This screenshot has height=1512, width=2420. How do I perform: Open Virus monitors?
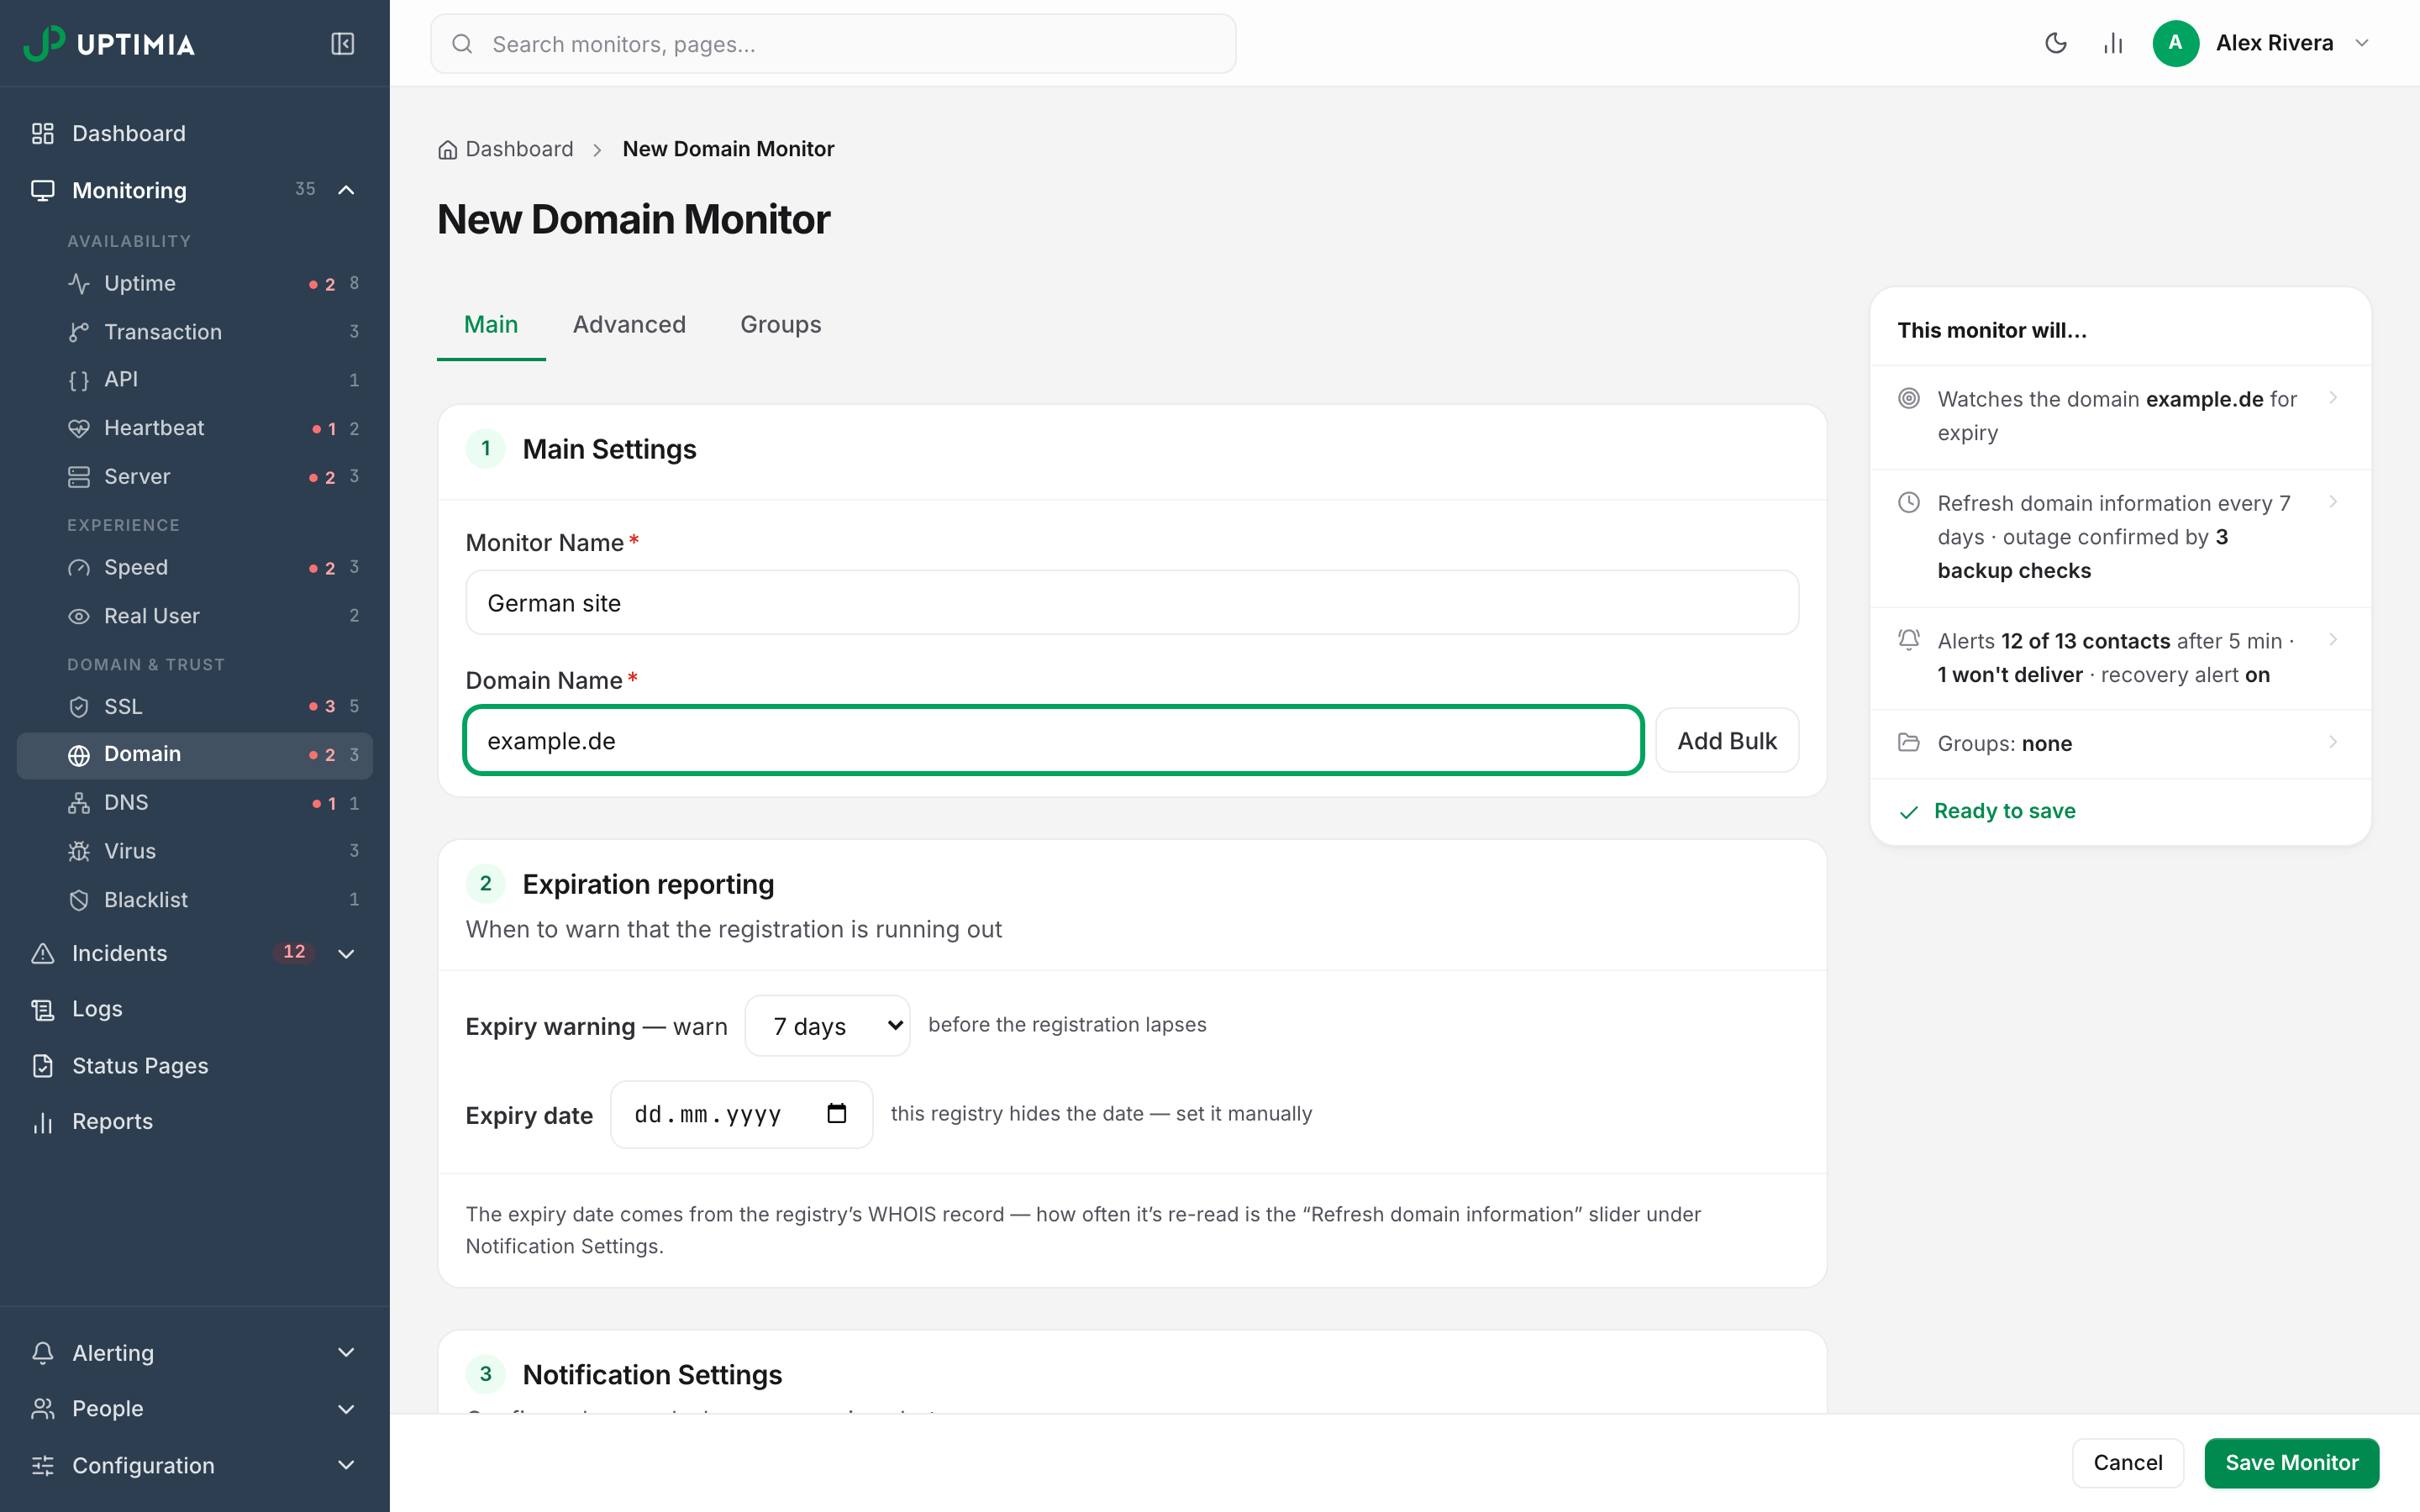click(195, 851)
